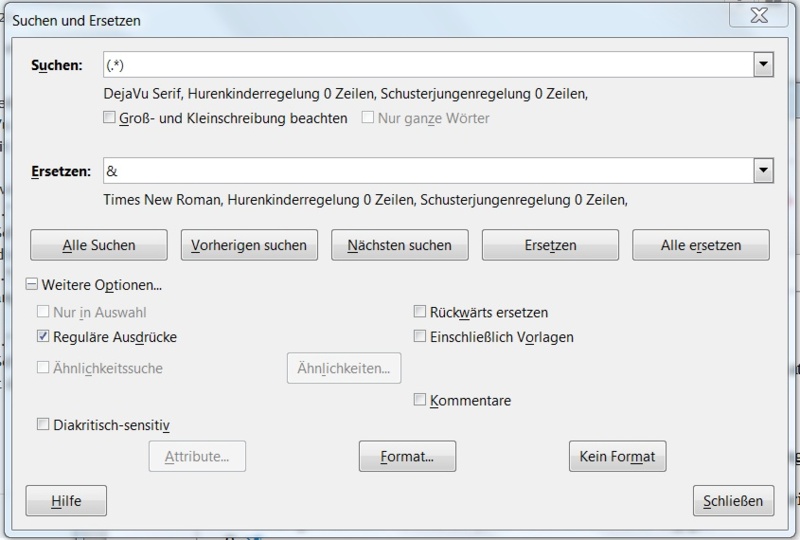The height and width of the screenshot is (540, 800).
Task: Enable Groß- und Kleinschreibung beachten
Action: (x=110, y=118)
